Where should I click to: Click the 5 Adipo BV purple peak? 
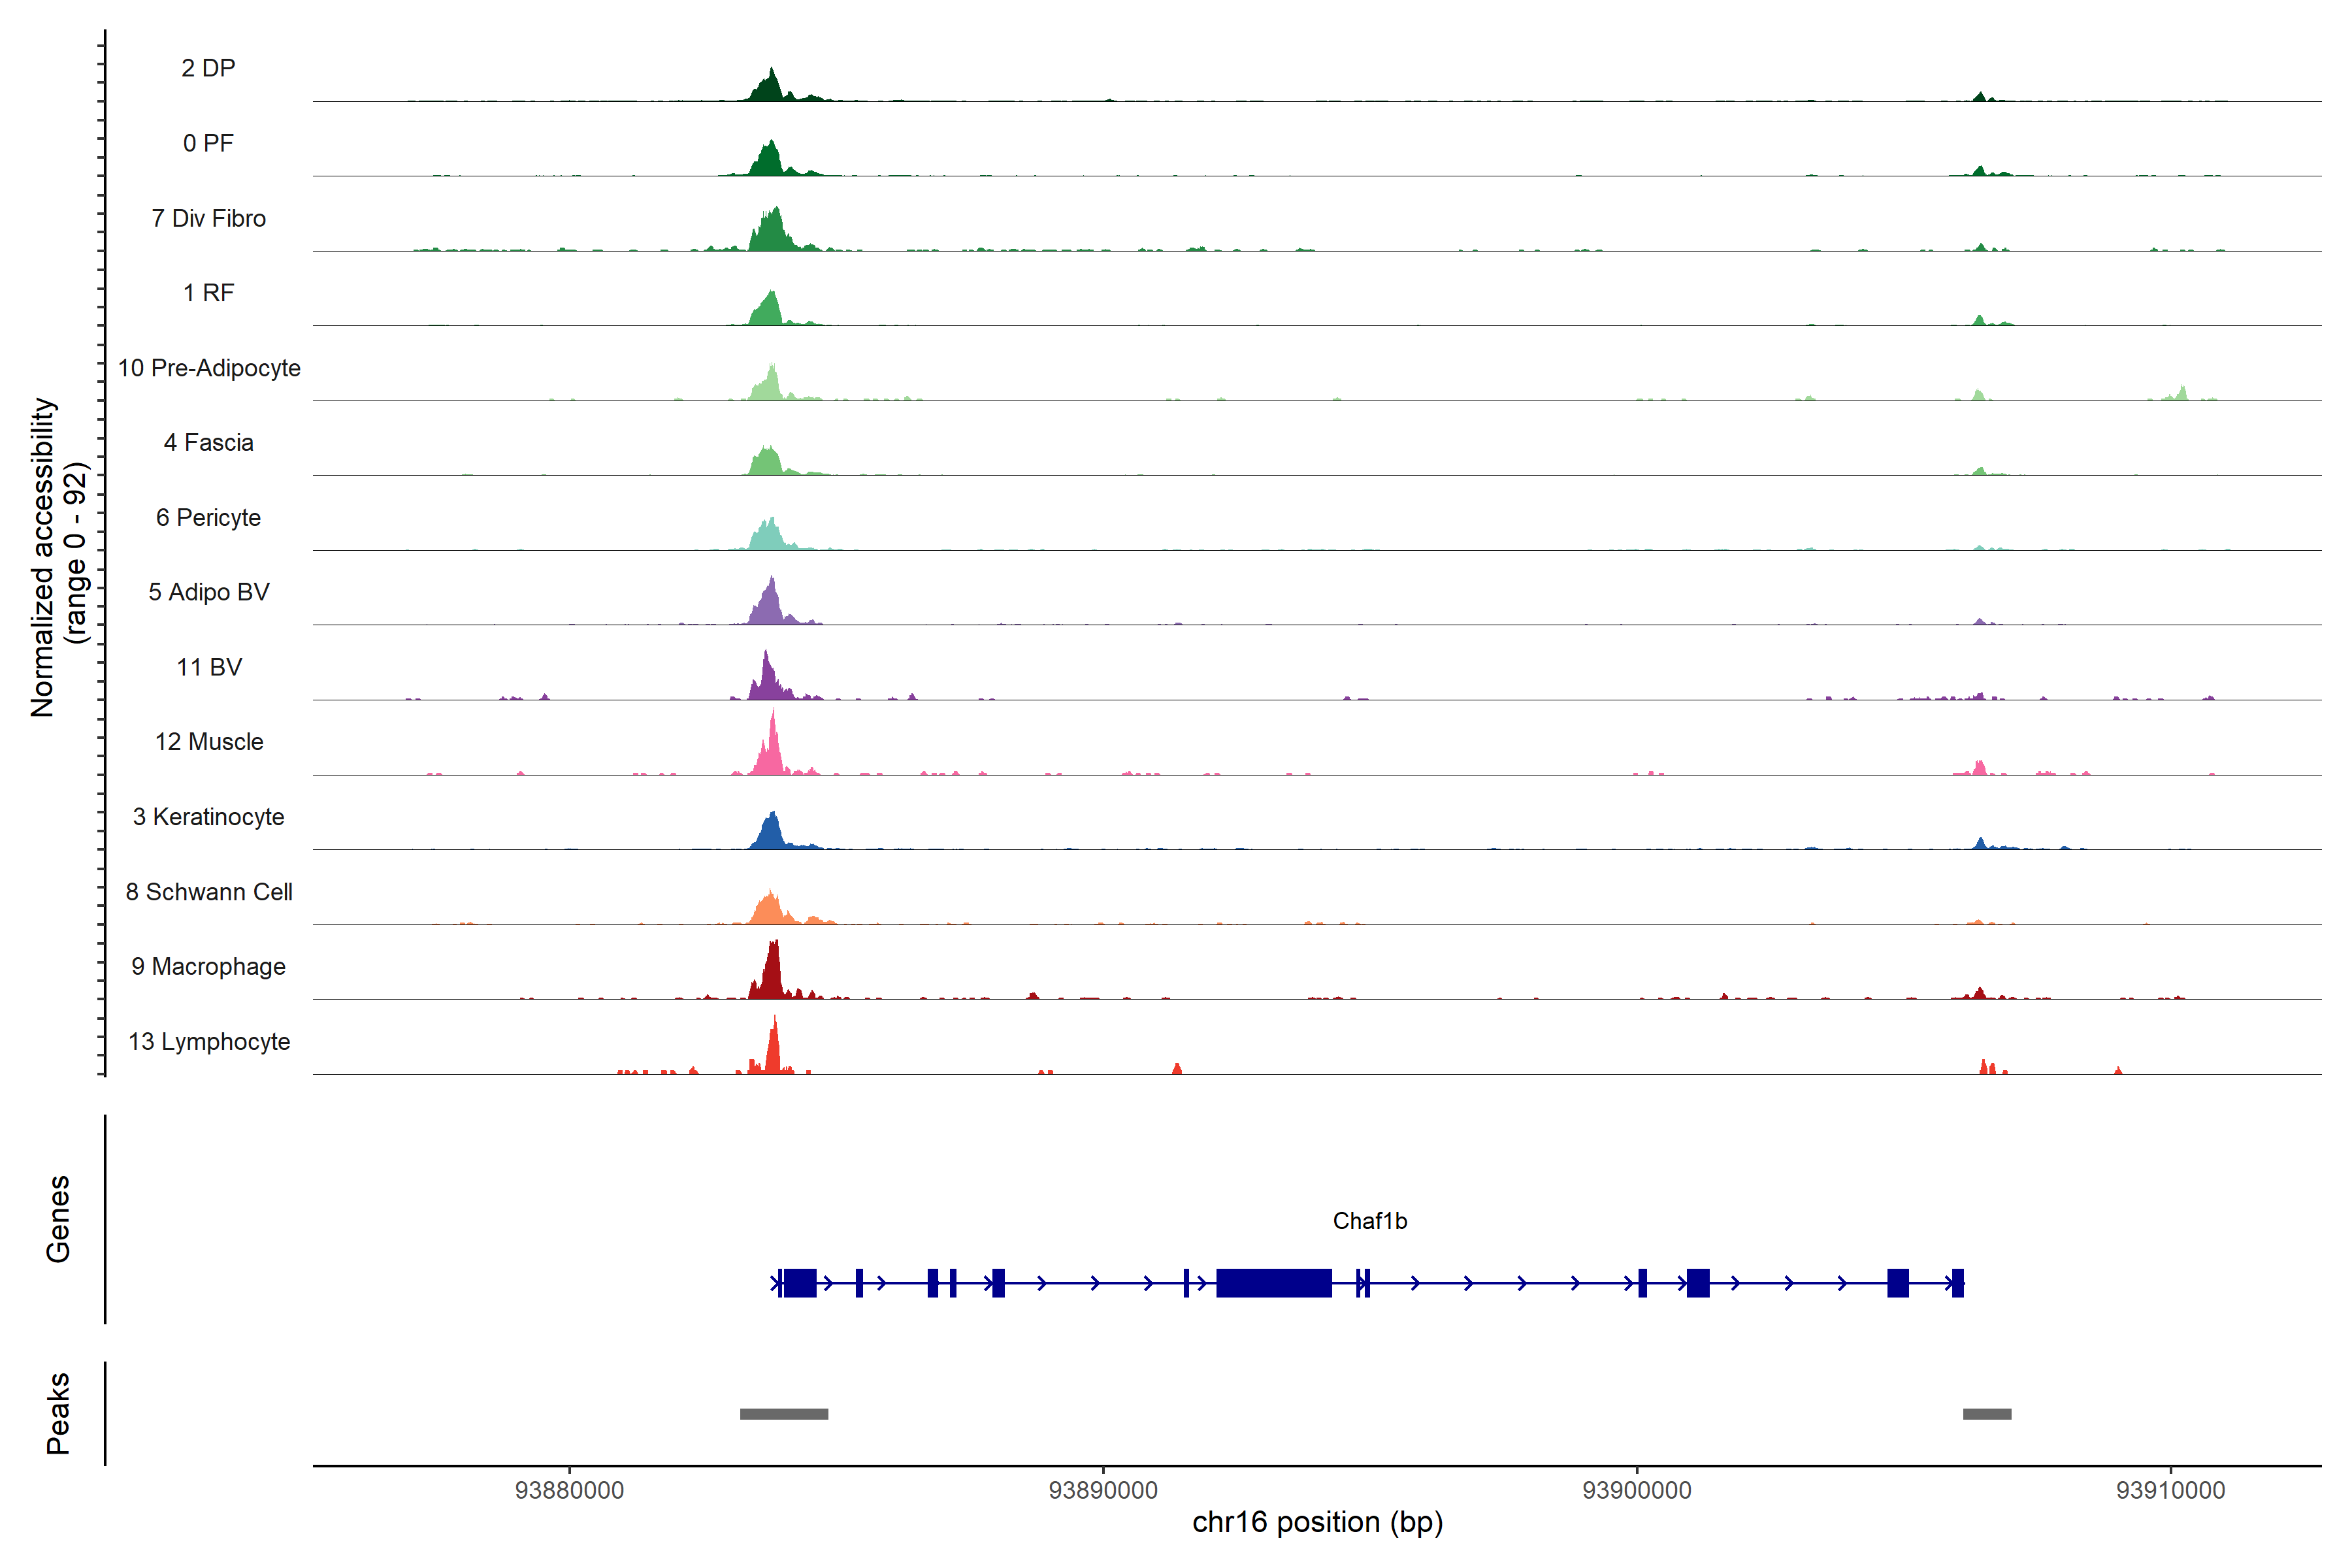click(x=769, y=606)
